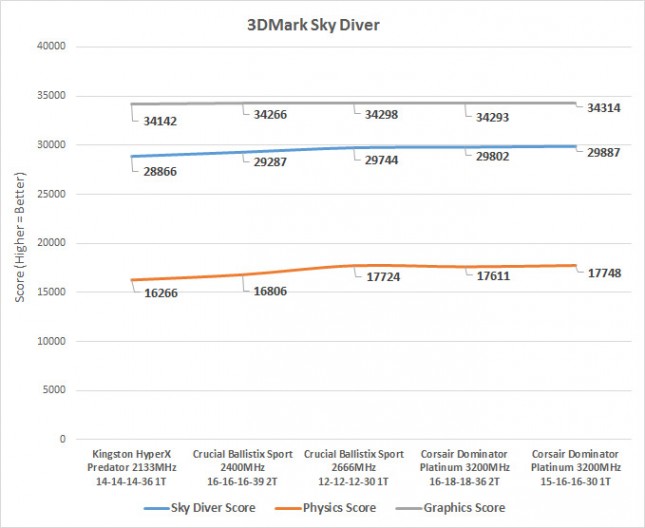Click the Physics Score legend entry

pyautogui.click(x=325, y=508)
